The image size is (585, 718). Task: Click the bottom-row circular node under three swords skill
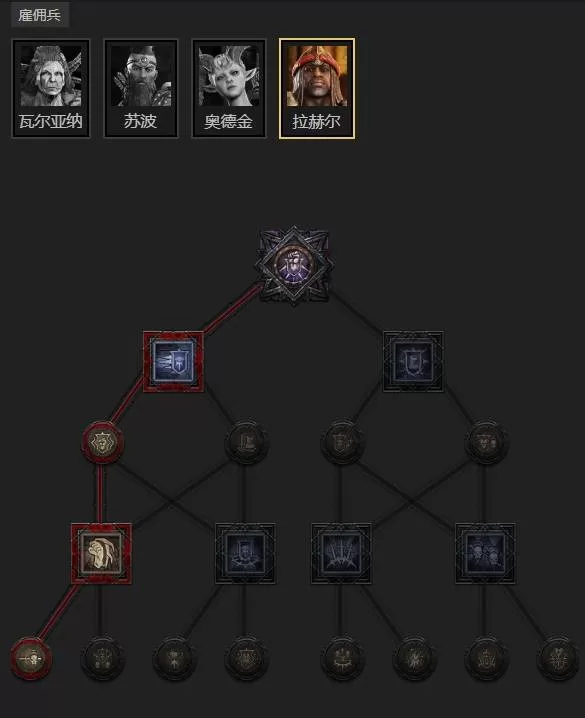click(x=341, y=658)
